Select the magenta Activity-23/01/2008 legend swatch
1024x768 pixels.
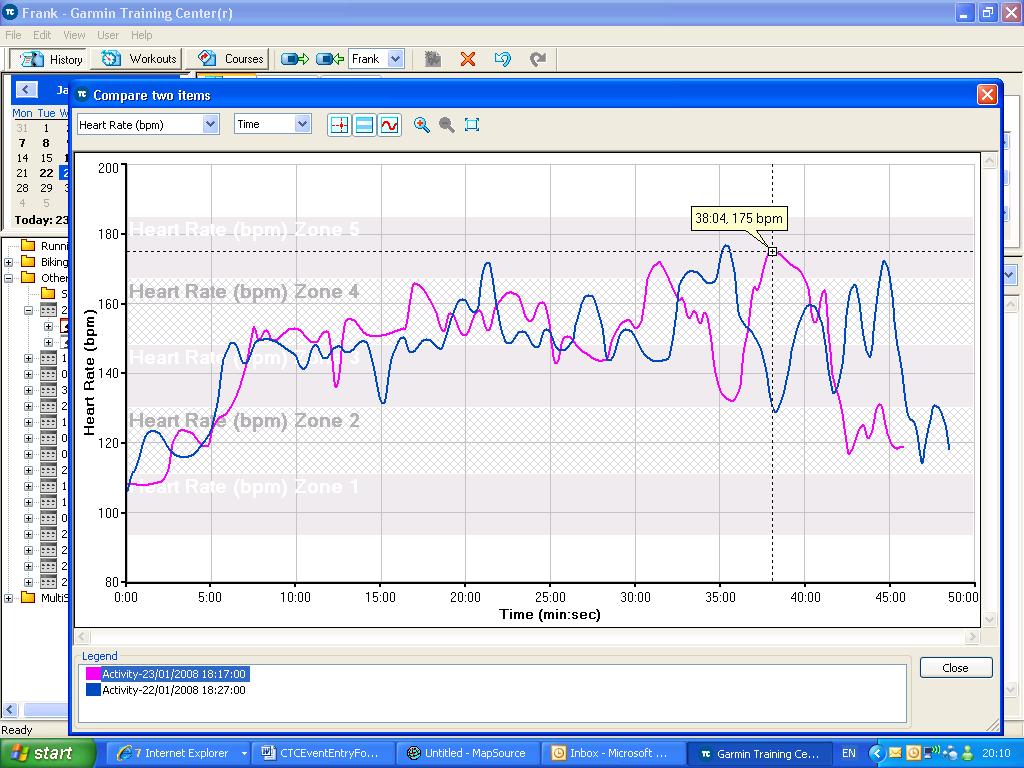point(94,674)
